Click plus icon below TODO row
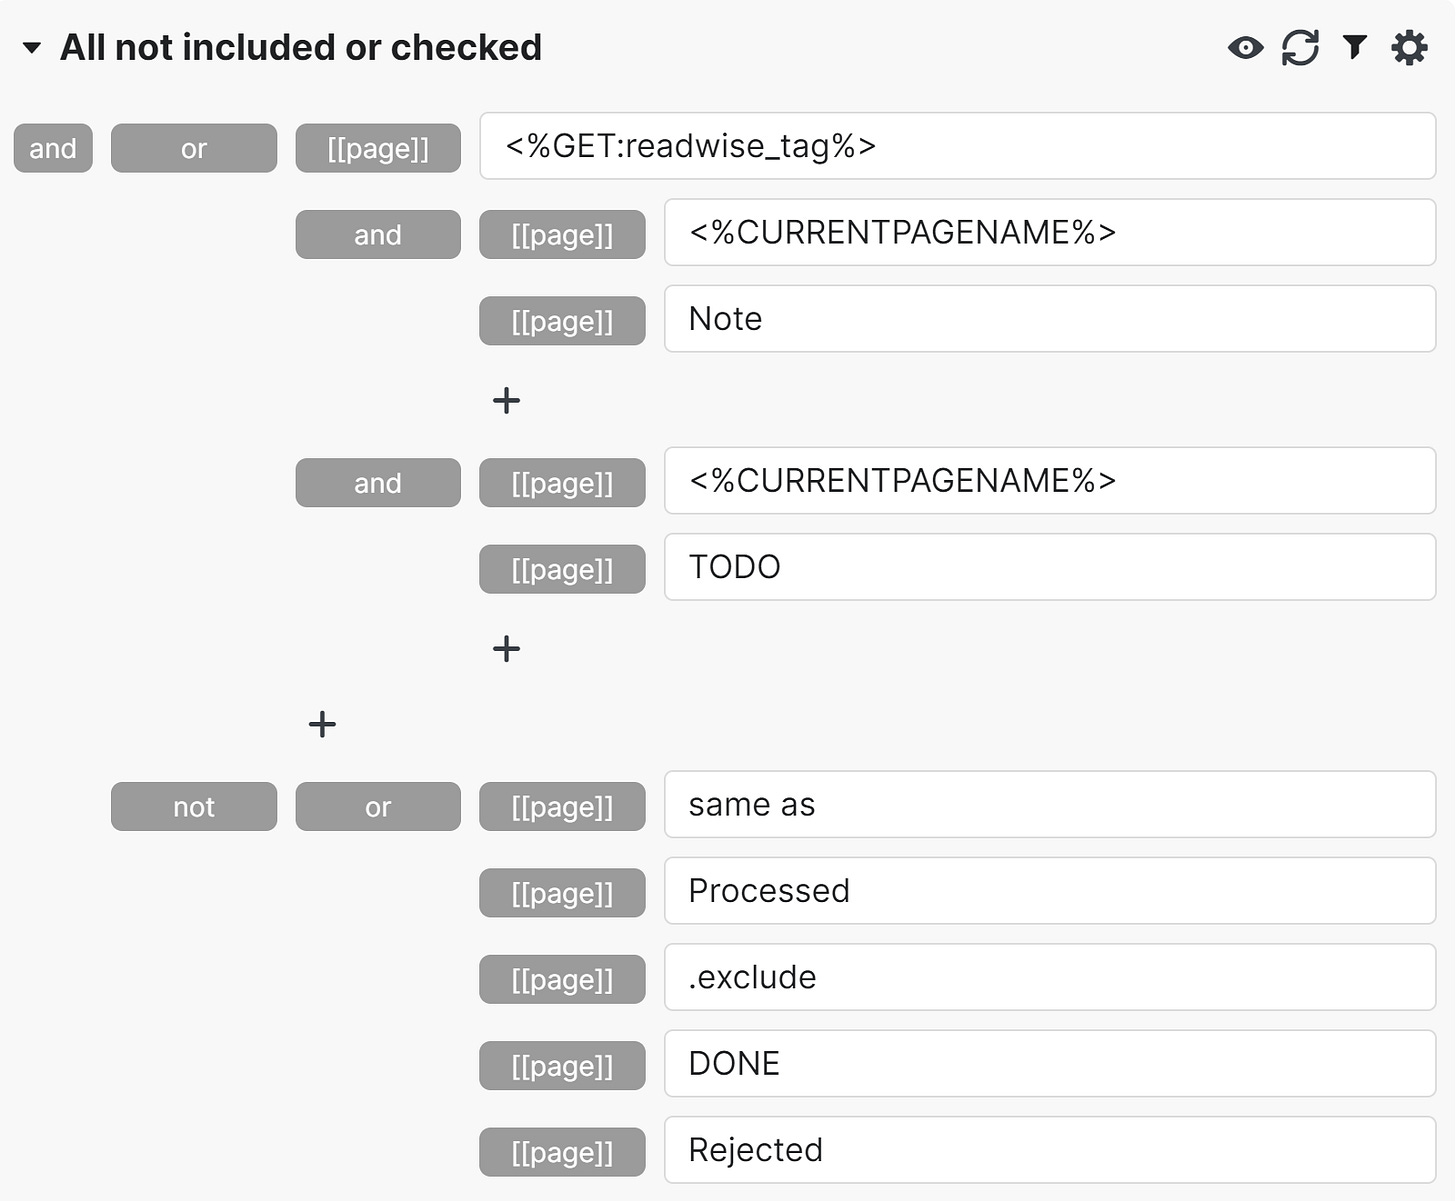 pos(506,649)
